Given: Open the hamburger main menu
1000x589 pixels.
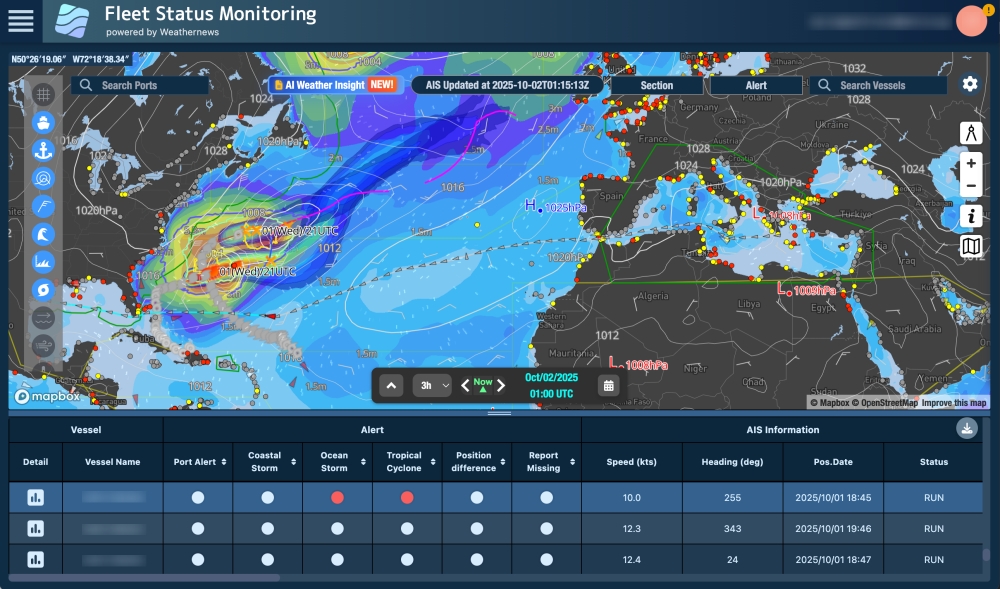Looking at the screenshot, I should [x=20, y=21].
